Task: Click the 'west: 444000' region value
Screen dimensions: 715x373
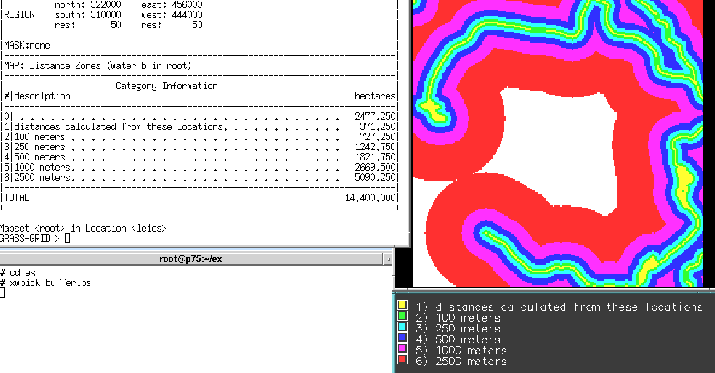Action: [172, 15]
